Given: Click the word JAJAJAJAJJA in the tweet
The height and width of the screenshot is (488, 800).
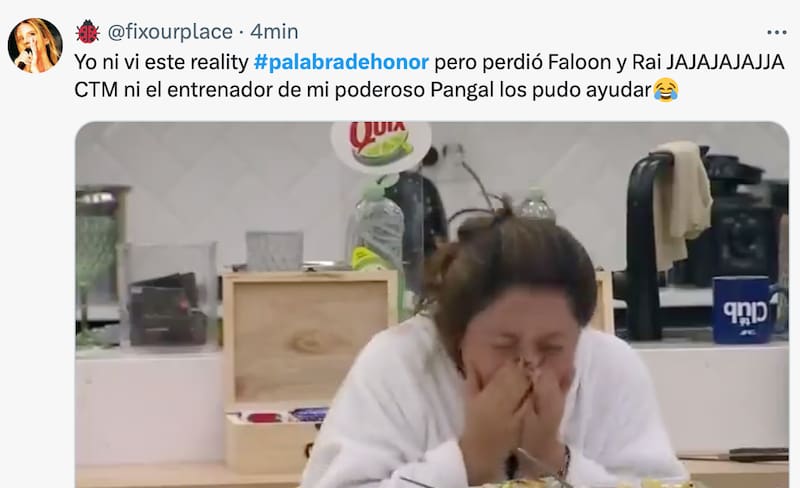Looking at the screenshot, I should (725, 62).
